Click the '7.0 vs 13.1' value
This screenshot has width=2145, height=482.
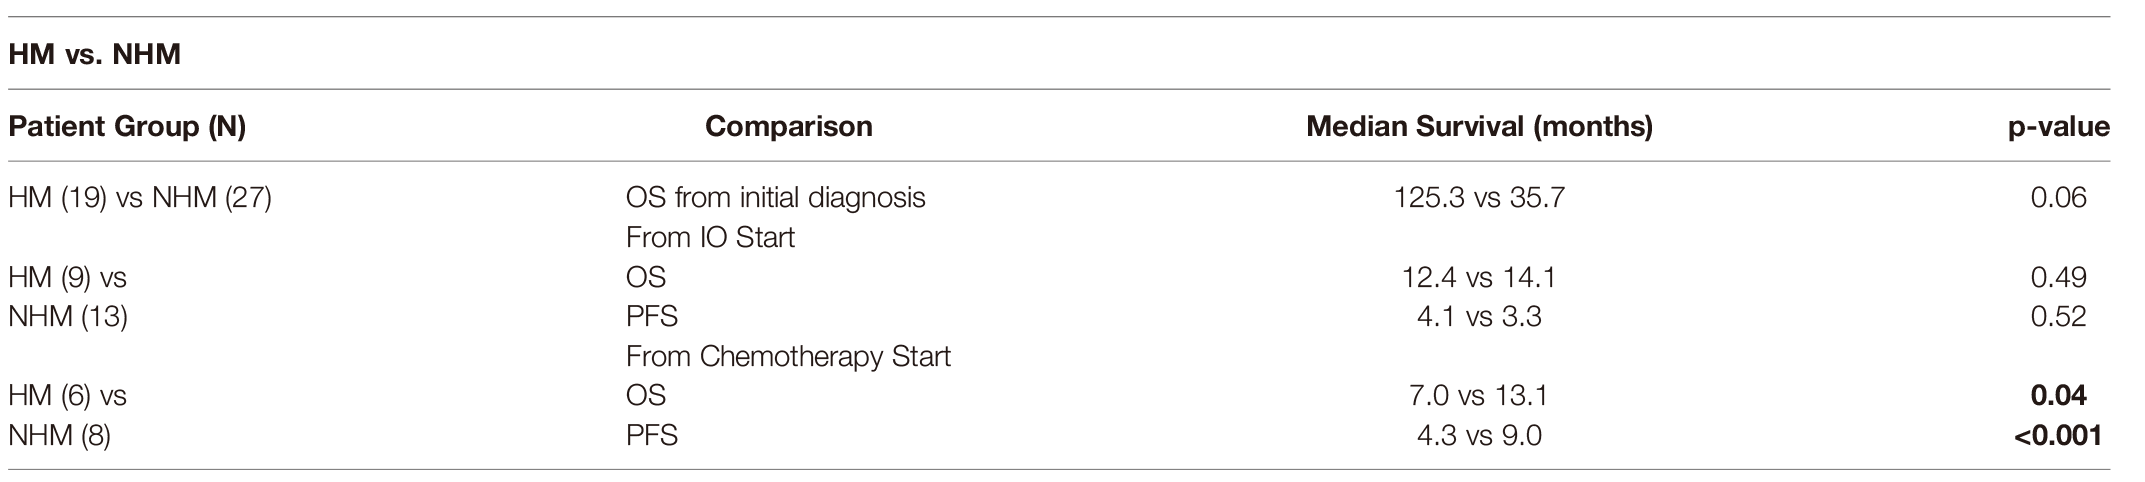[1479, 396]
